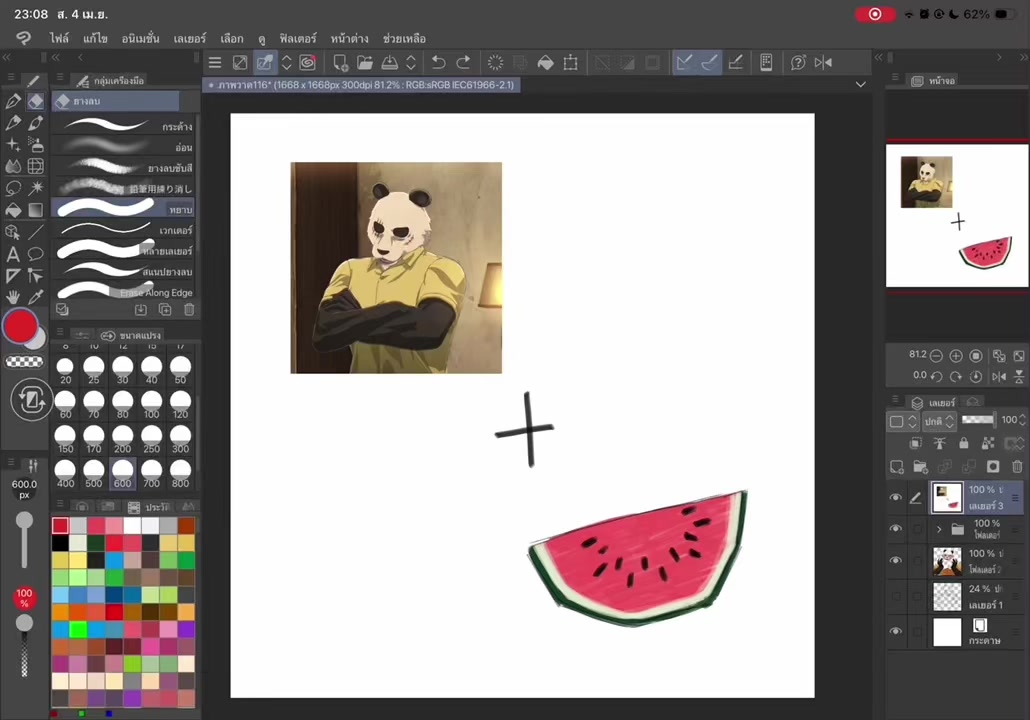This screenshot has width=1030, height=720.
Task: Open the ปกติ blend mode dropdown
Action: (x=939, y=421)
